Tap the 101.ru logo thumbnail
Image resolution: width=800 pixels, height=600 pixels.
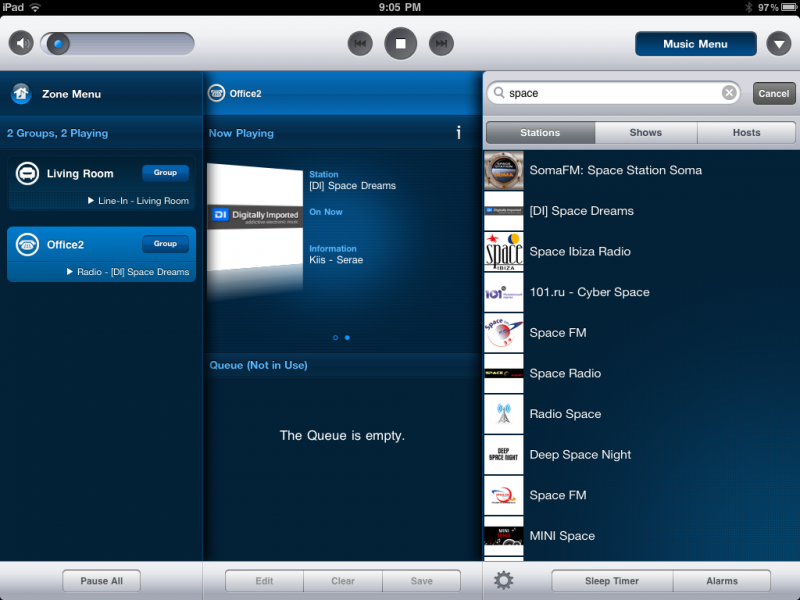click(x=504, y=292)
